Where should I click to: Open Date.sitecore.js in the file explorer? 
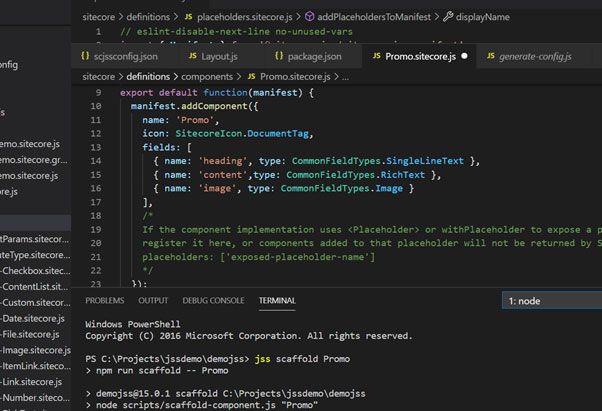coord(34,318)
